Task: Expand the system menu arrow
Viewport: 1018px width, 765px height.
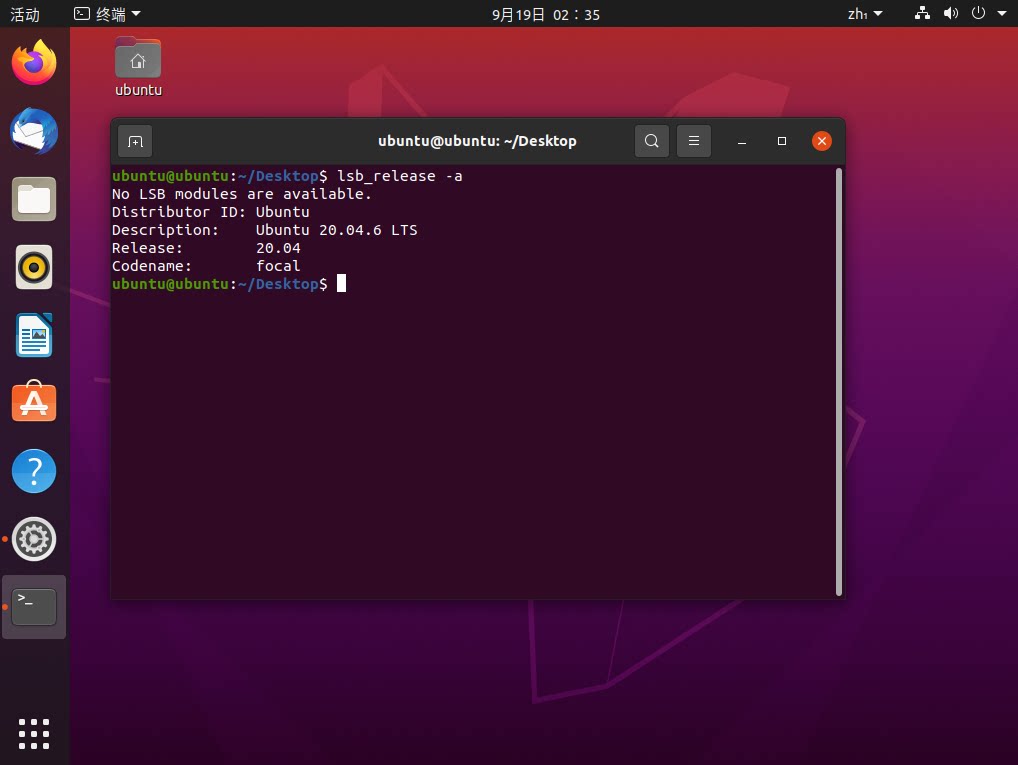Action: pos(1002,14)
